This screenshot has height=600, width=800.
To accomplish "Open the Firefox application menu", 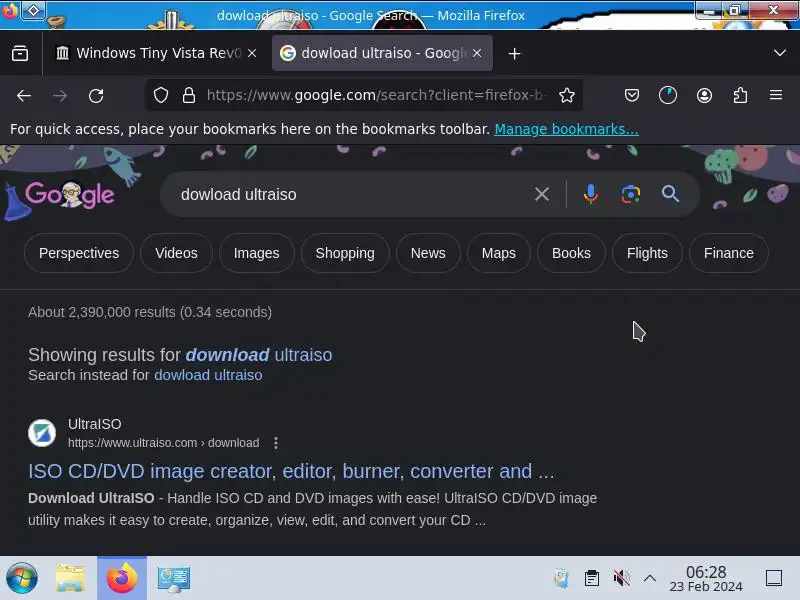I will (776, 95).
